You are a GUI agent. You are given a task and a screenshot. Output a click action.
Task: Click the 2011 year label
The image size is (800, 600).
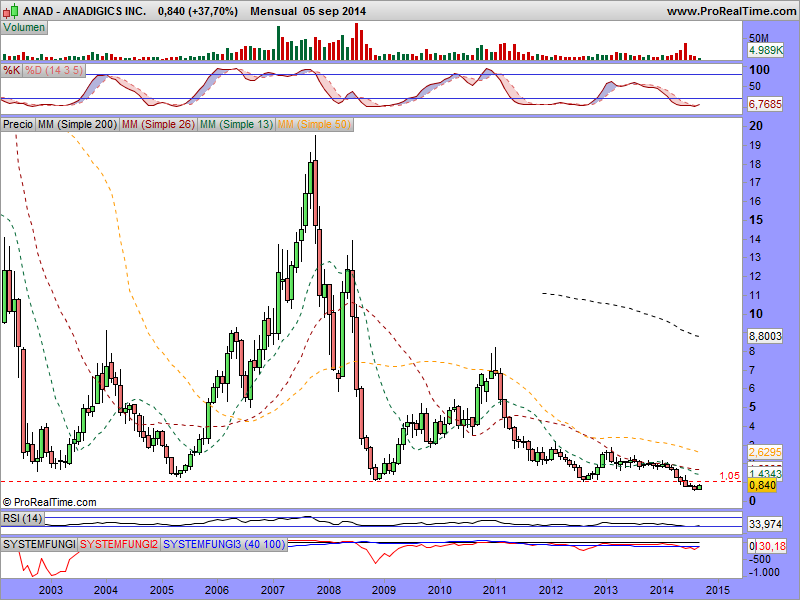[495, 590]
